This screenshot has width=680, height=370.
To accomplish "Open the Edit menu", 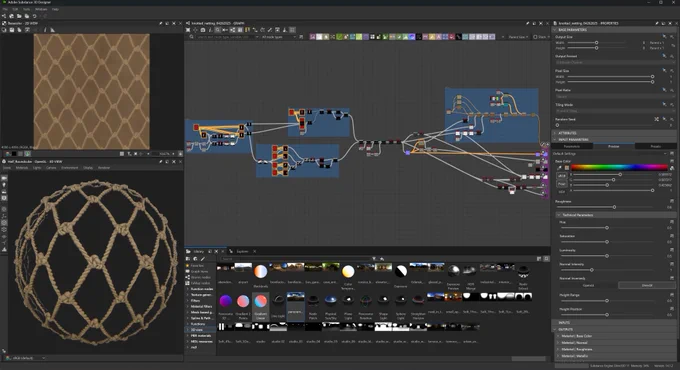I will 16,9.
